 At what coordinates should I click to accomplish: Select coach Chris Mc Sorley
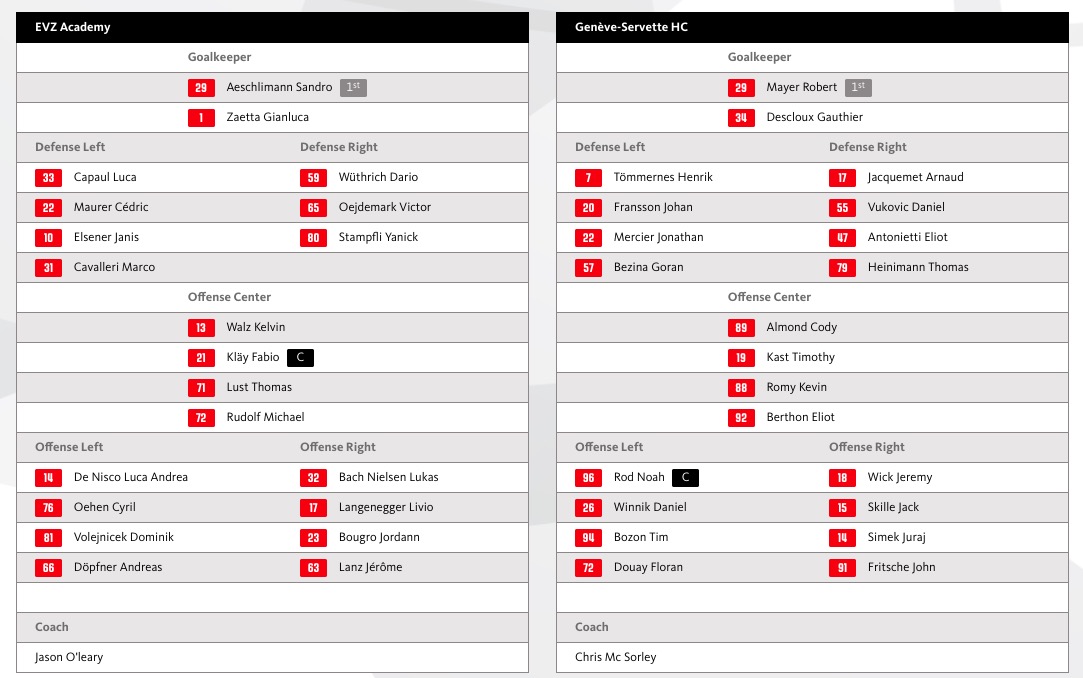(615, 657)
